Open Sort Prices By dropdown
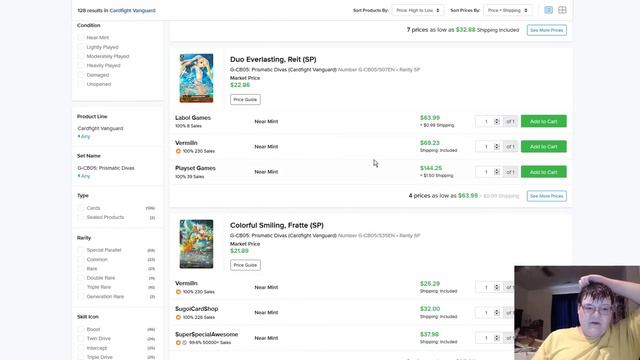Image resolution: width=640 pixels, height=360 pixels. click(x=507, y=10)
